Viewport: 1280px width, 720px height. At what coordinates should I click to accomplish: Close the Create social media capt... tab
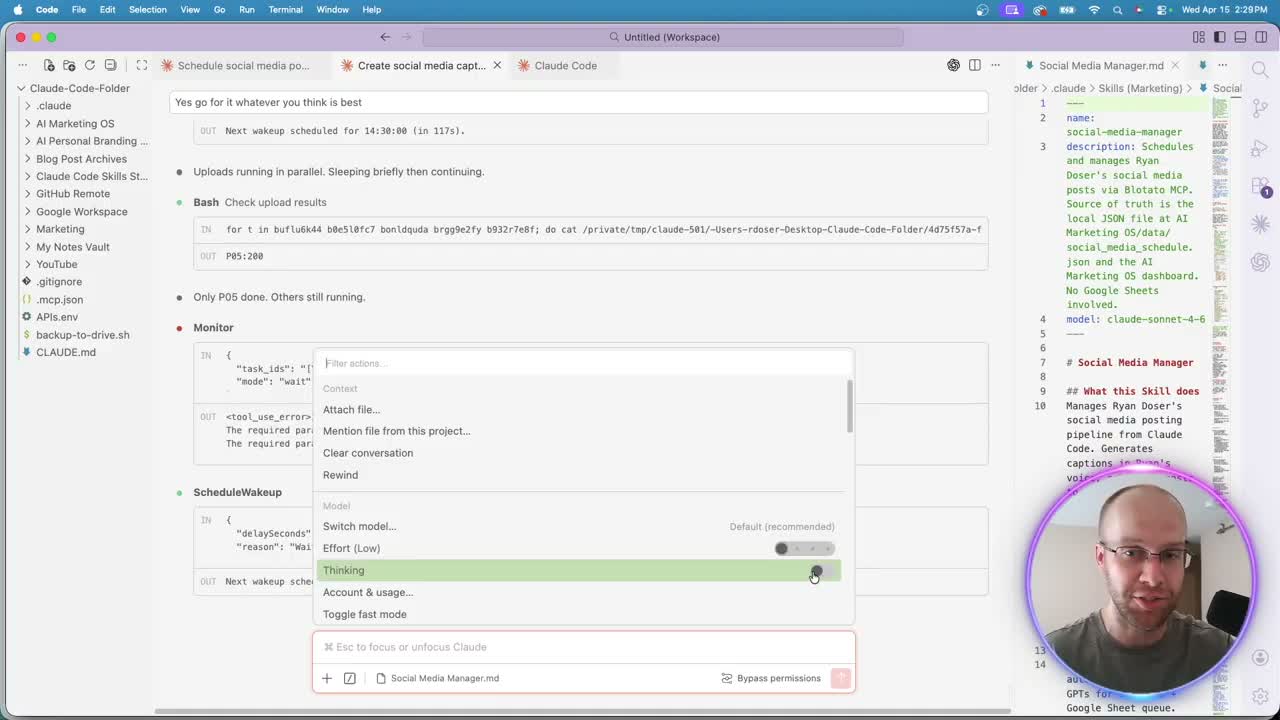tap(497, 65)
